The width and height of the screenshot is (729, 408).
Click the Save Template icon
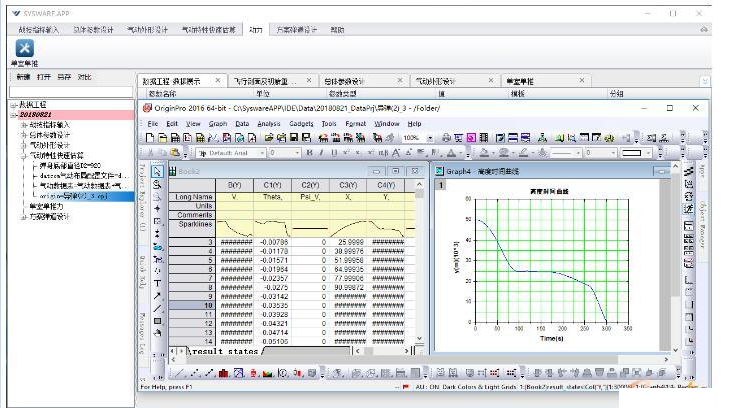[306, 138]
